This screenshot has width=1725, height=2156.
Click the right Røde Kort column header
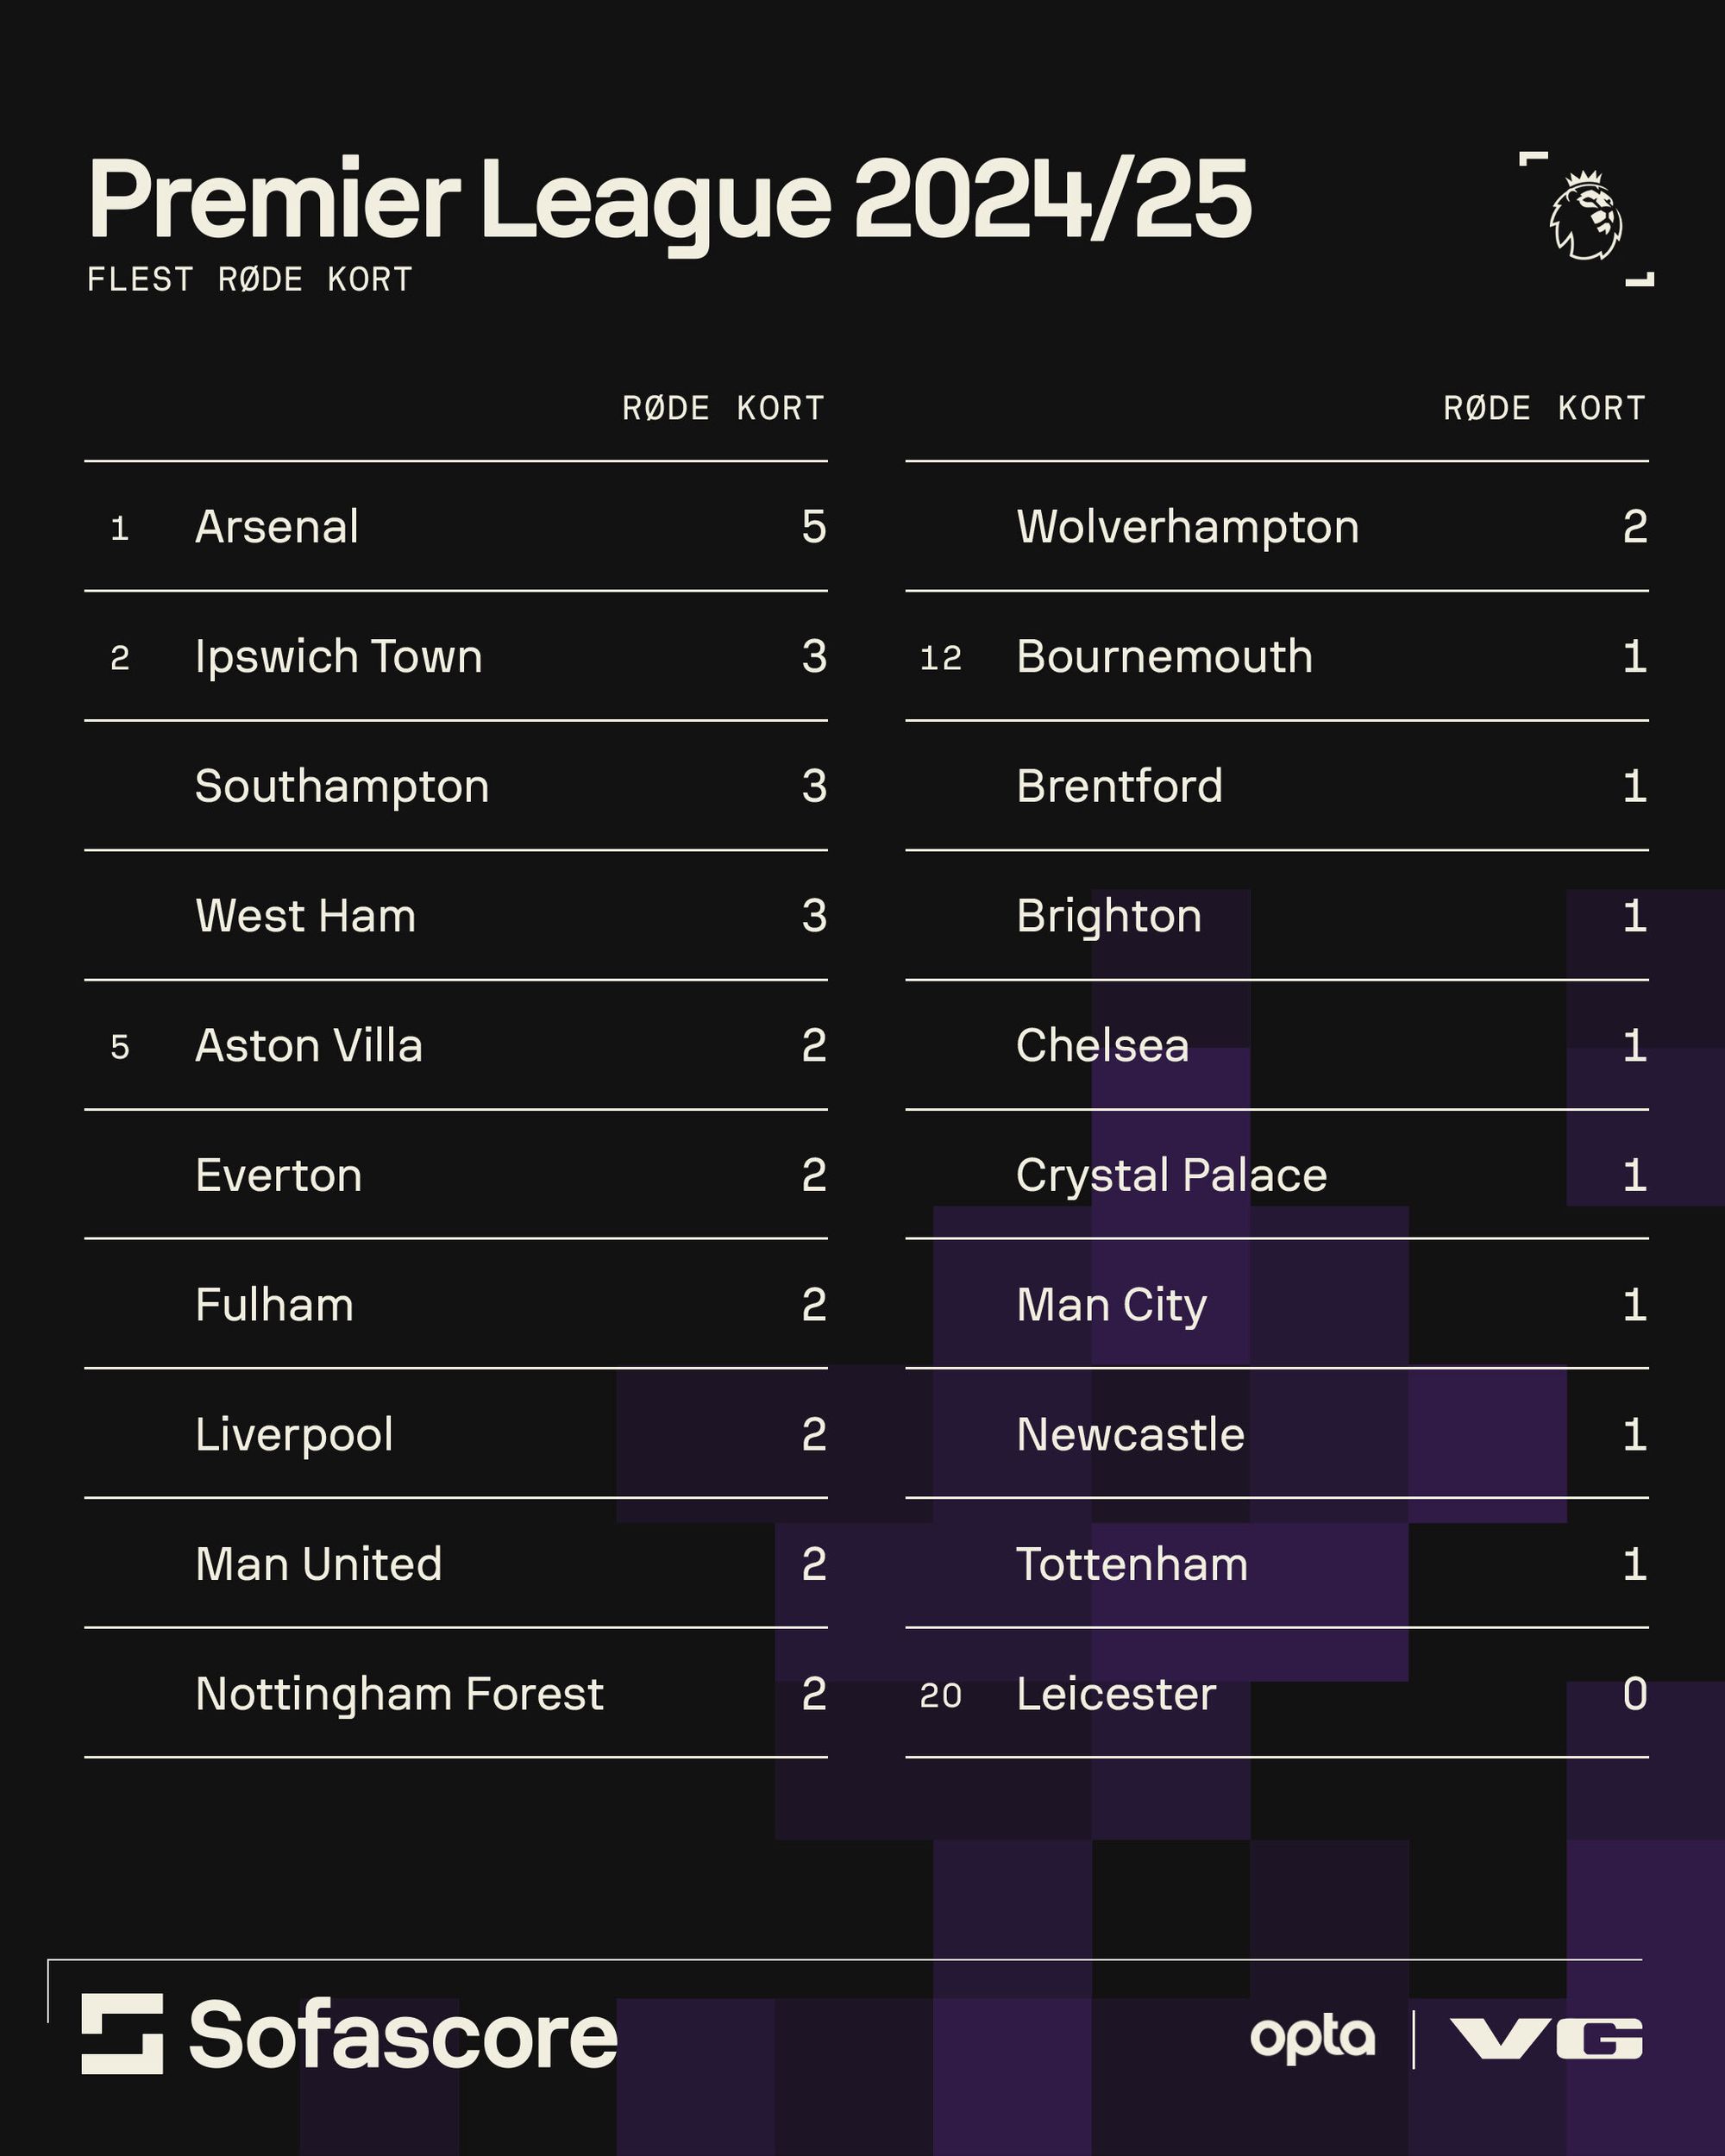coord(1544,408)
